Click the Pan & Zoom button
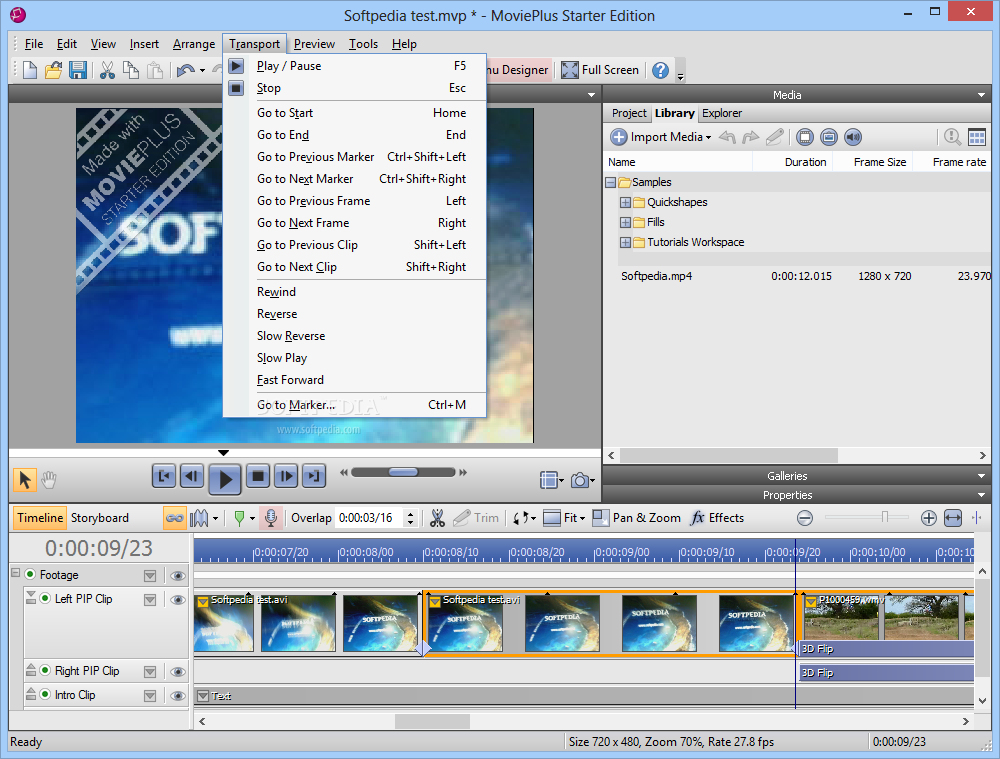1000x759 pixels. click(636, 518)
